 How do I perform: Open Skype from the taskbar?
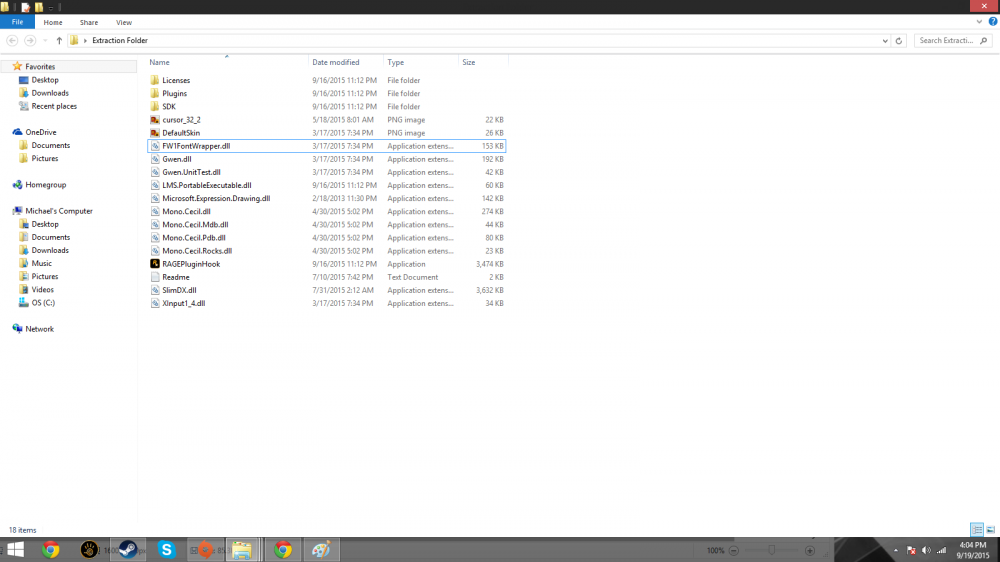point(166,550)
